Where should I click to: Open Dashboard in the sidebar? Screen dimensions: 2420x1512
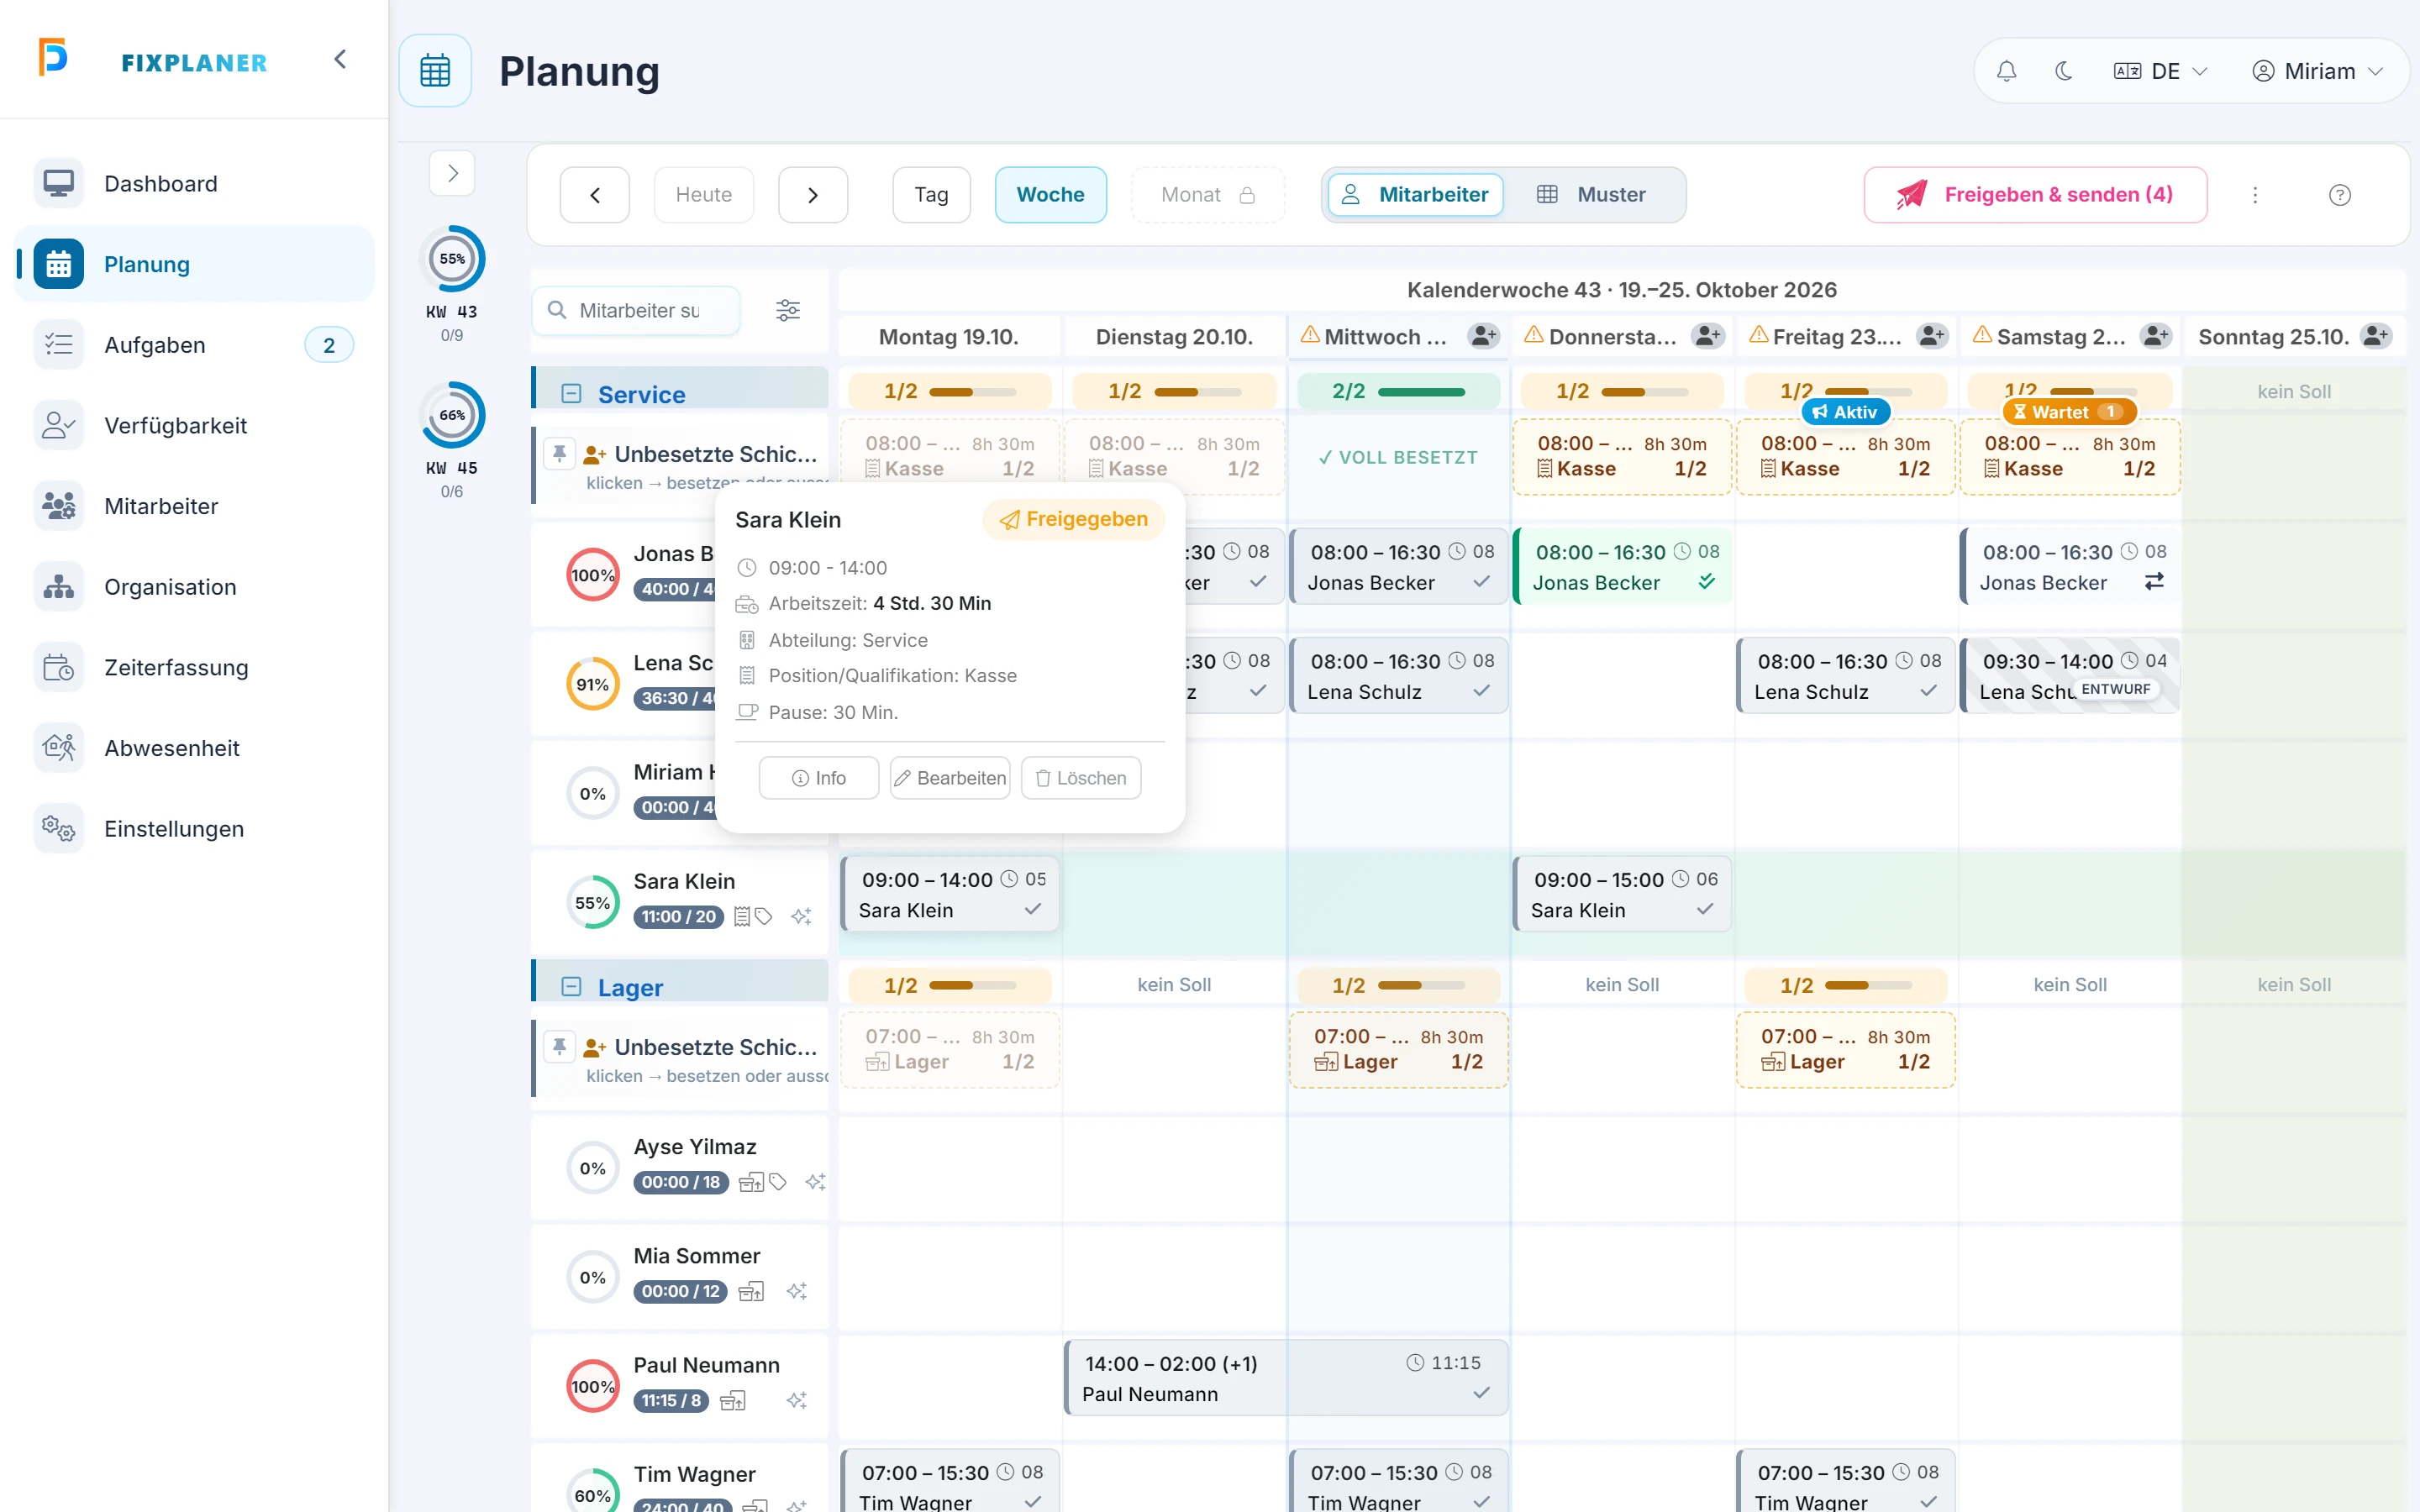coord(194,184)
